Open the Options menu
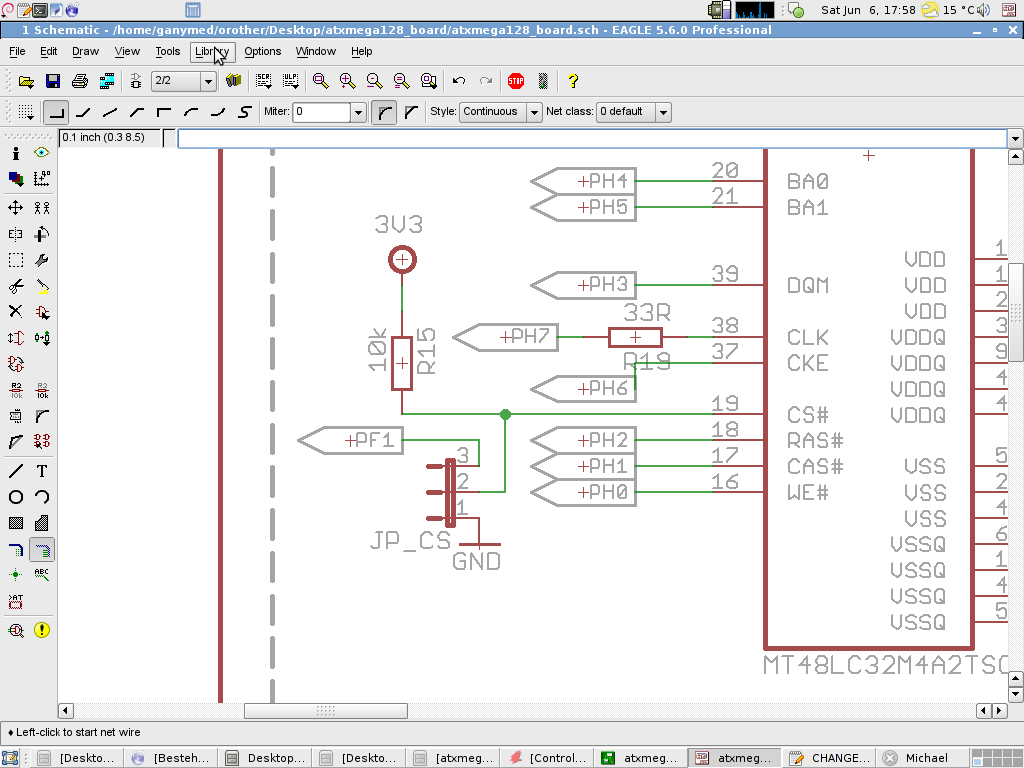 click(x=263, y=51)
